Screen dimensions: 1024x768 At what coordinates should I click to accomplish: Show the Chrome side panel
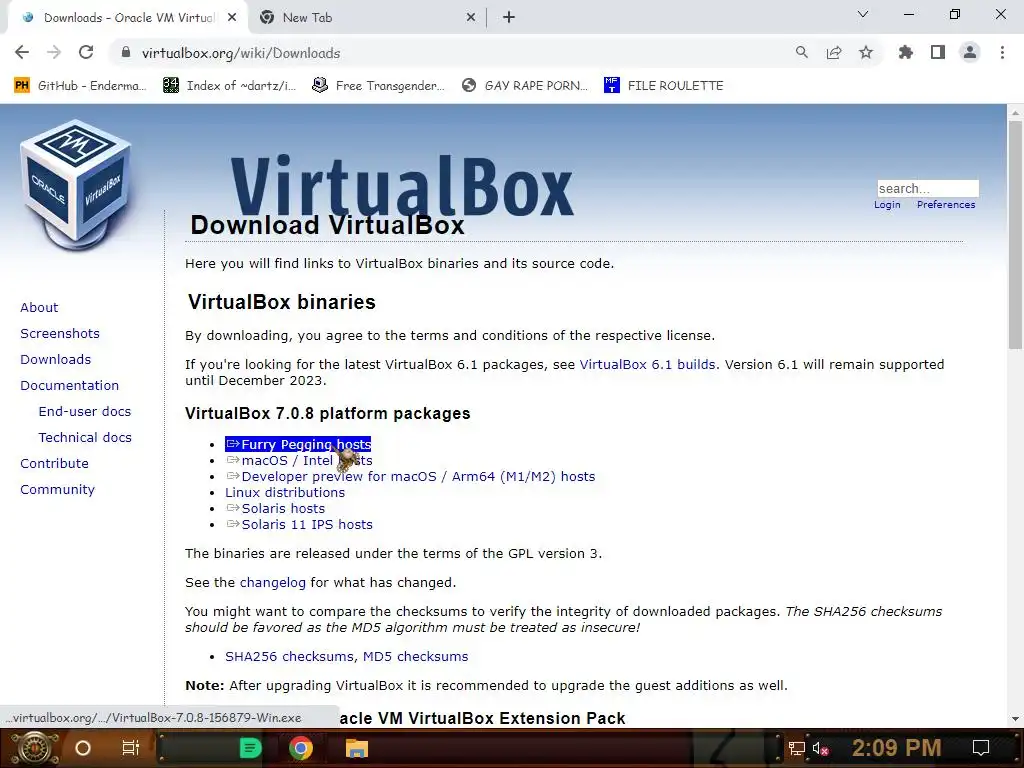(938, 53)
